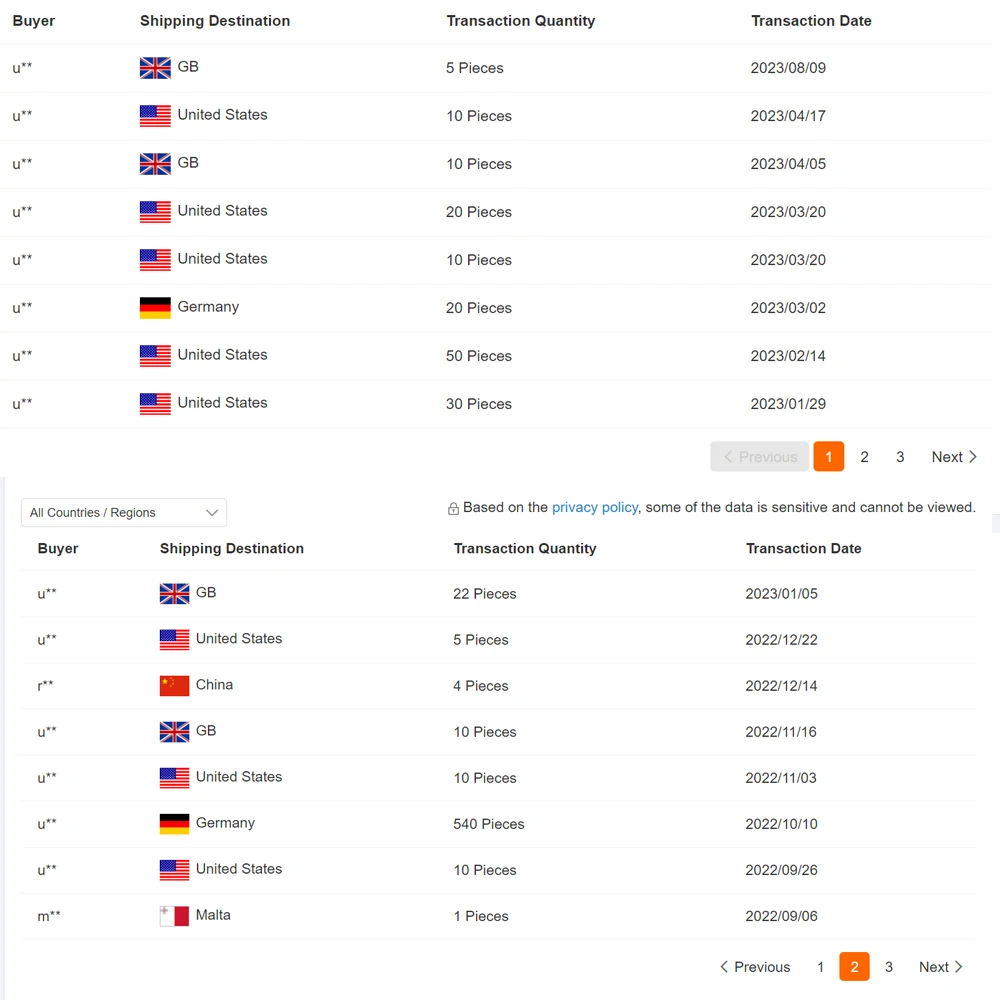The height and width of the screenshot is (1000, 1000).
Task: Go to page 2 in upper pagination
Action: pyautogui.click(x=864, y=457)
